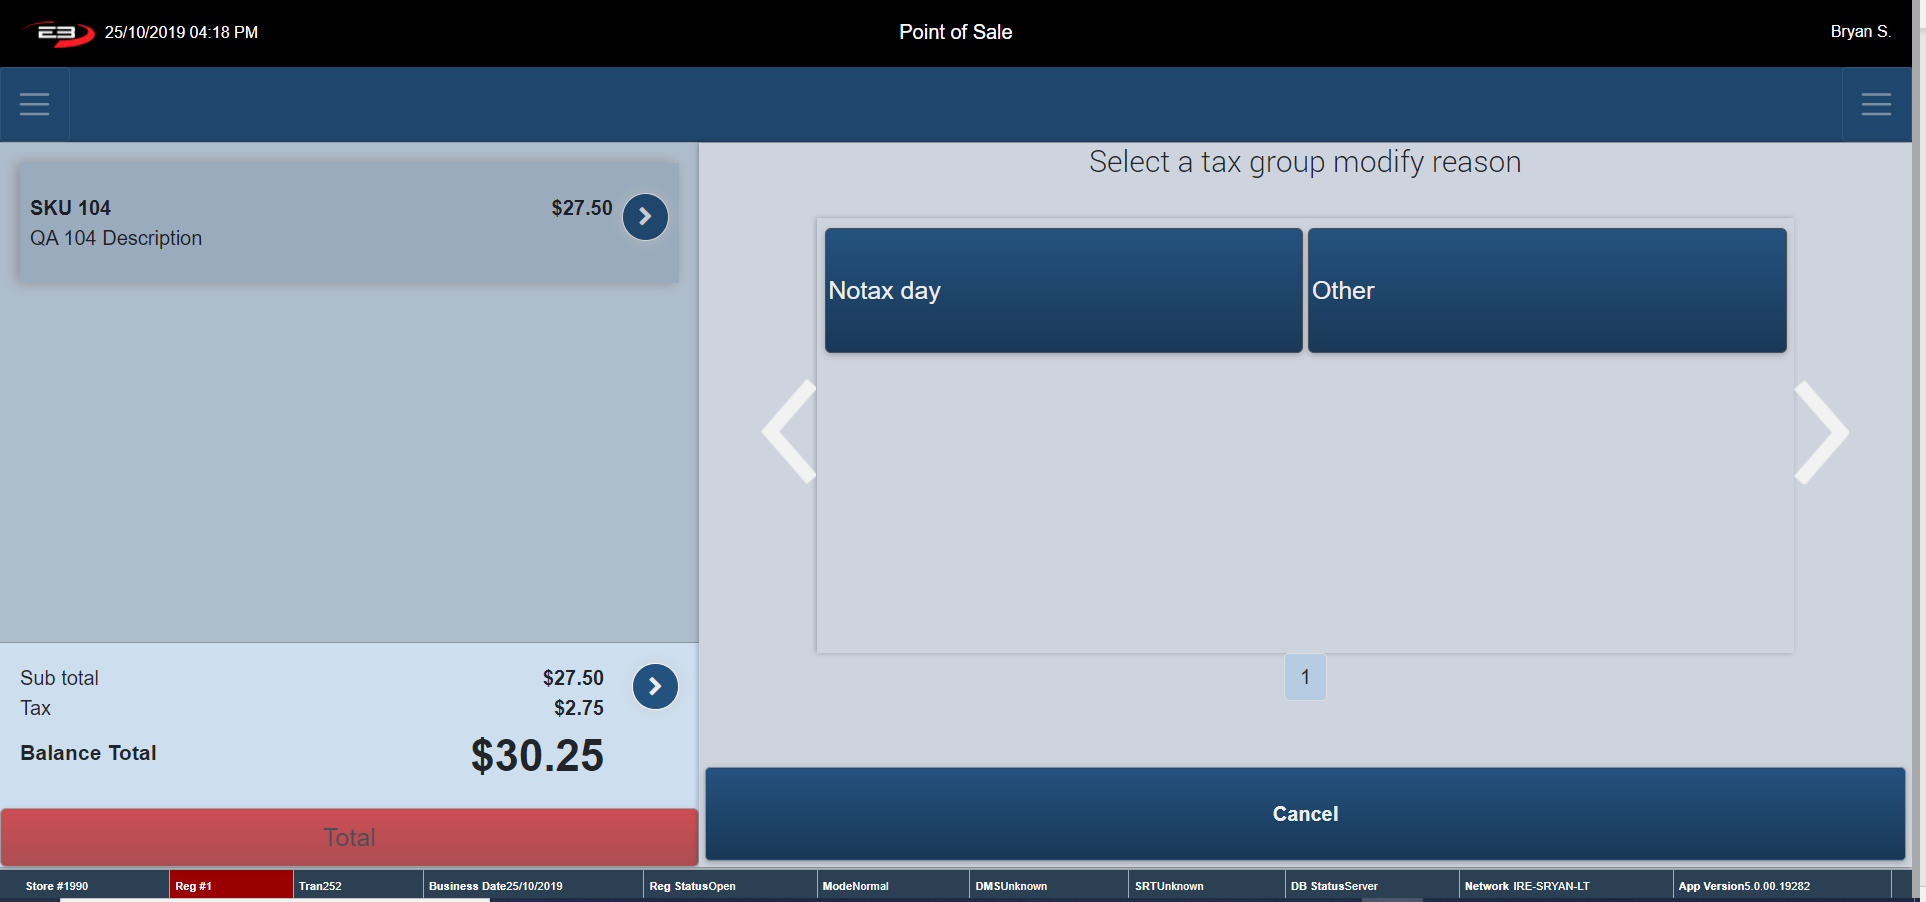
Task: Click Tran252 in the status bar
Action: [x=320, y=886]
